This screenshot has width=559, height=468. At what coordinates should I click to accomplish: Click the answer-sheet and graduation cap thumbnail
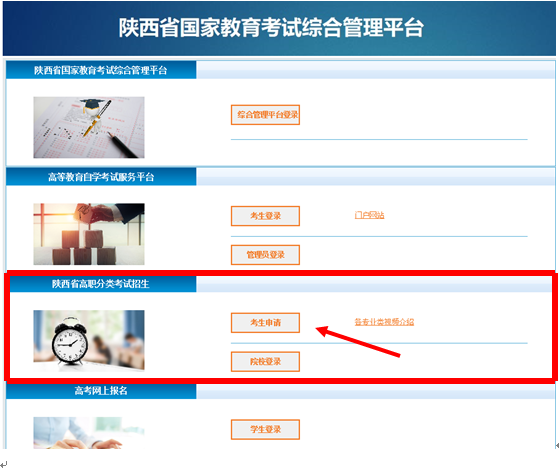tap(89, 127)
